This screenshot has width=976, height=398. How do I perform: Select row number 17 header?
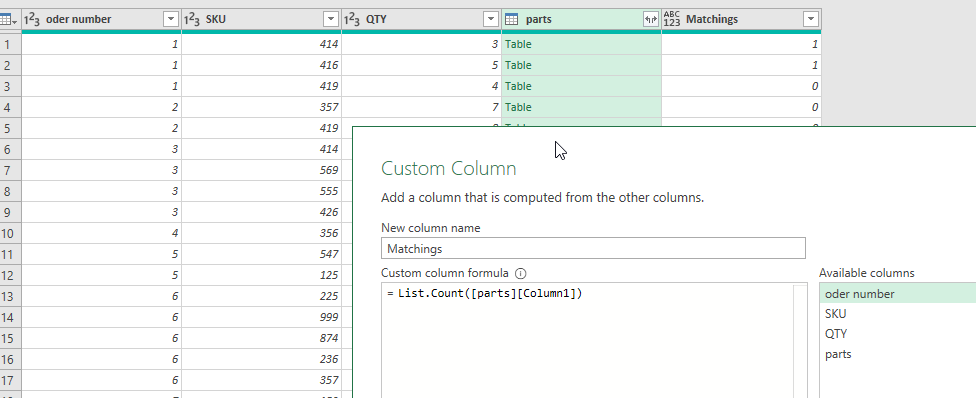coord(10,380)
